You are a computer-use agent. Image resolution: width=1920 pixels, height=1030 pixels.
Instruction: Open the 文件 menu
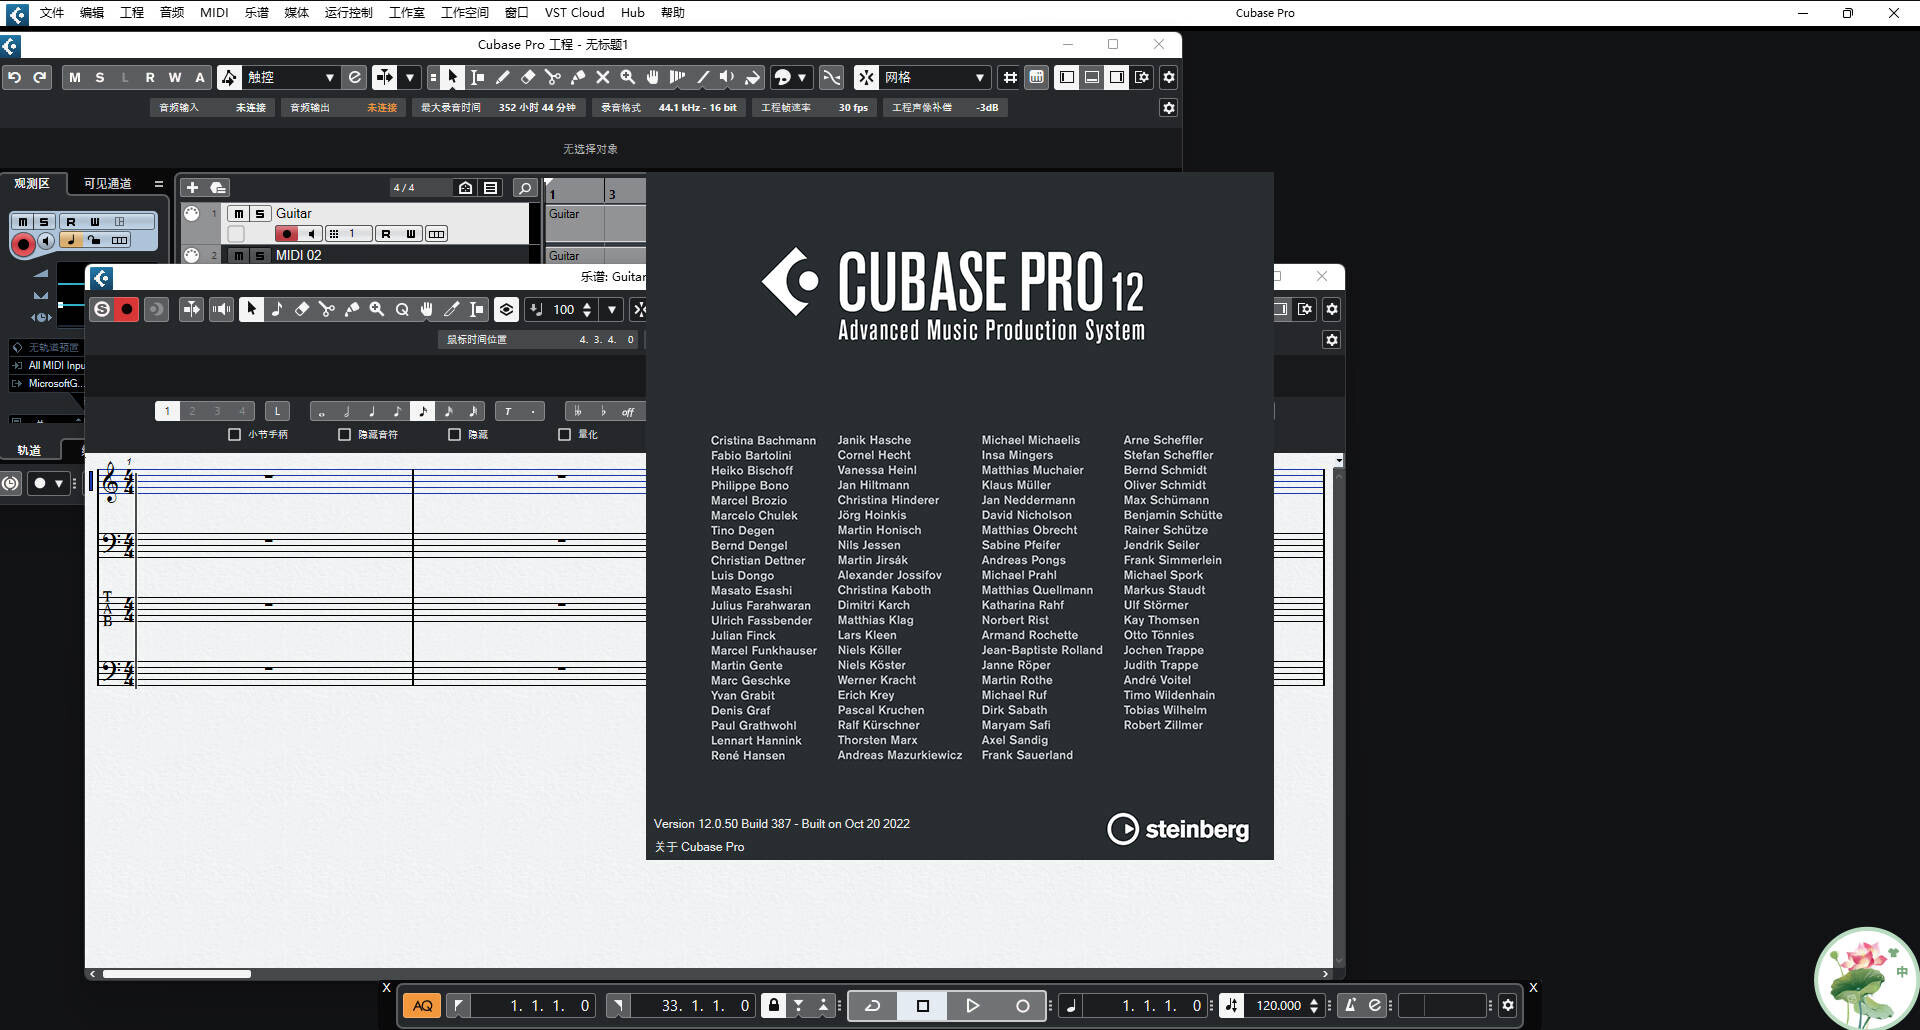click(52, 13)
